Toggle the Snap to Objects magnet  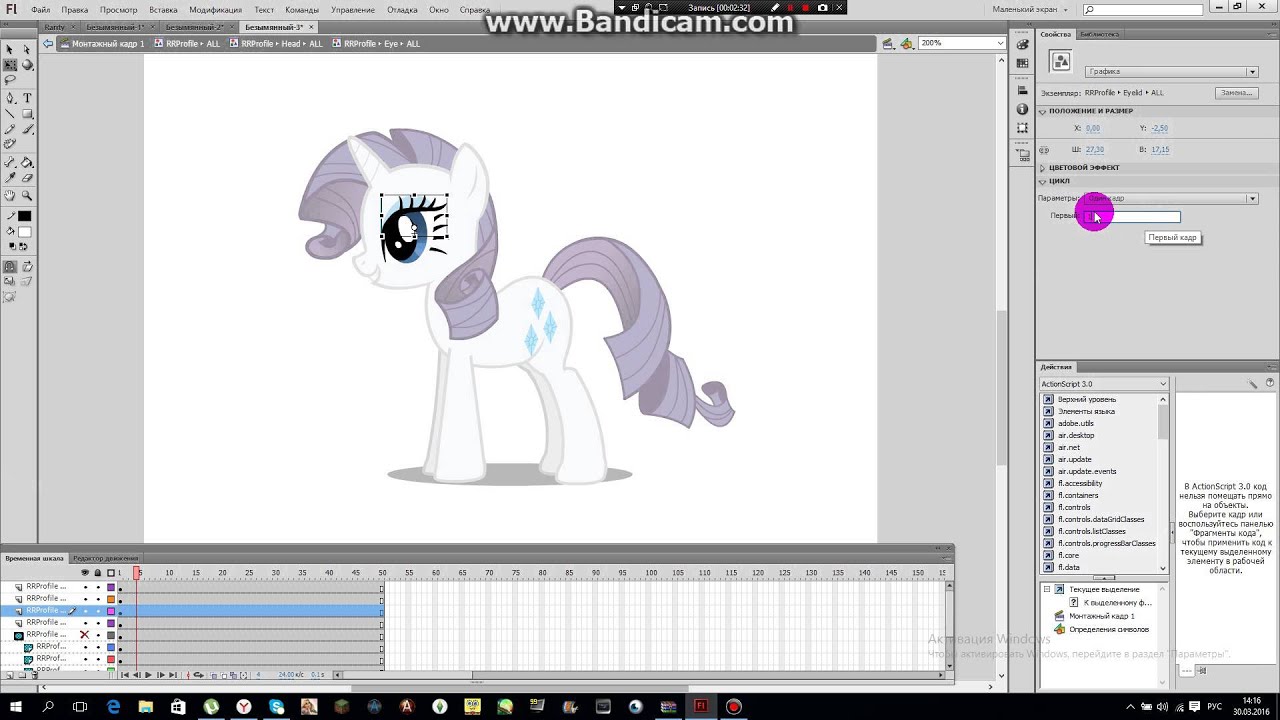pyautogui.click(x=10, y=267)
